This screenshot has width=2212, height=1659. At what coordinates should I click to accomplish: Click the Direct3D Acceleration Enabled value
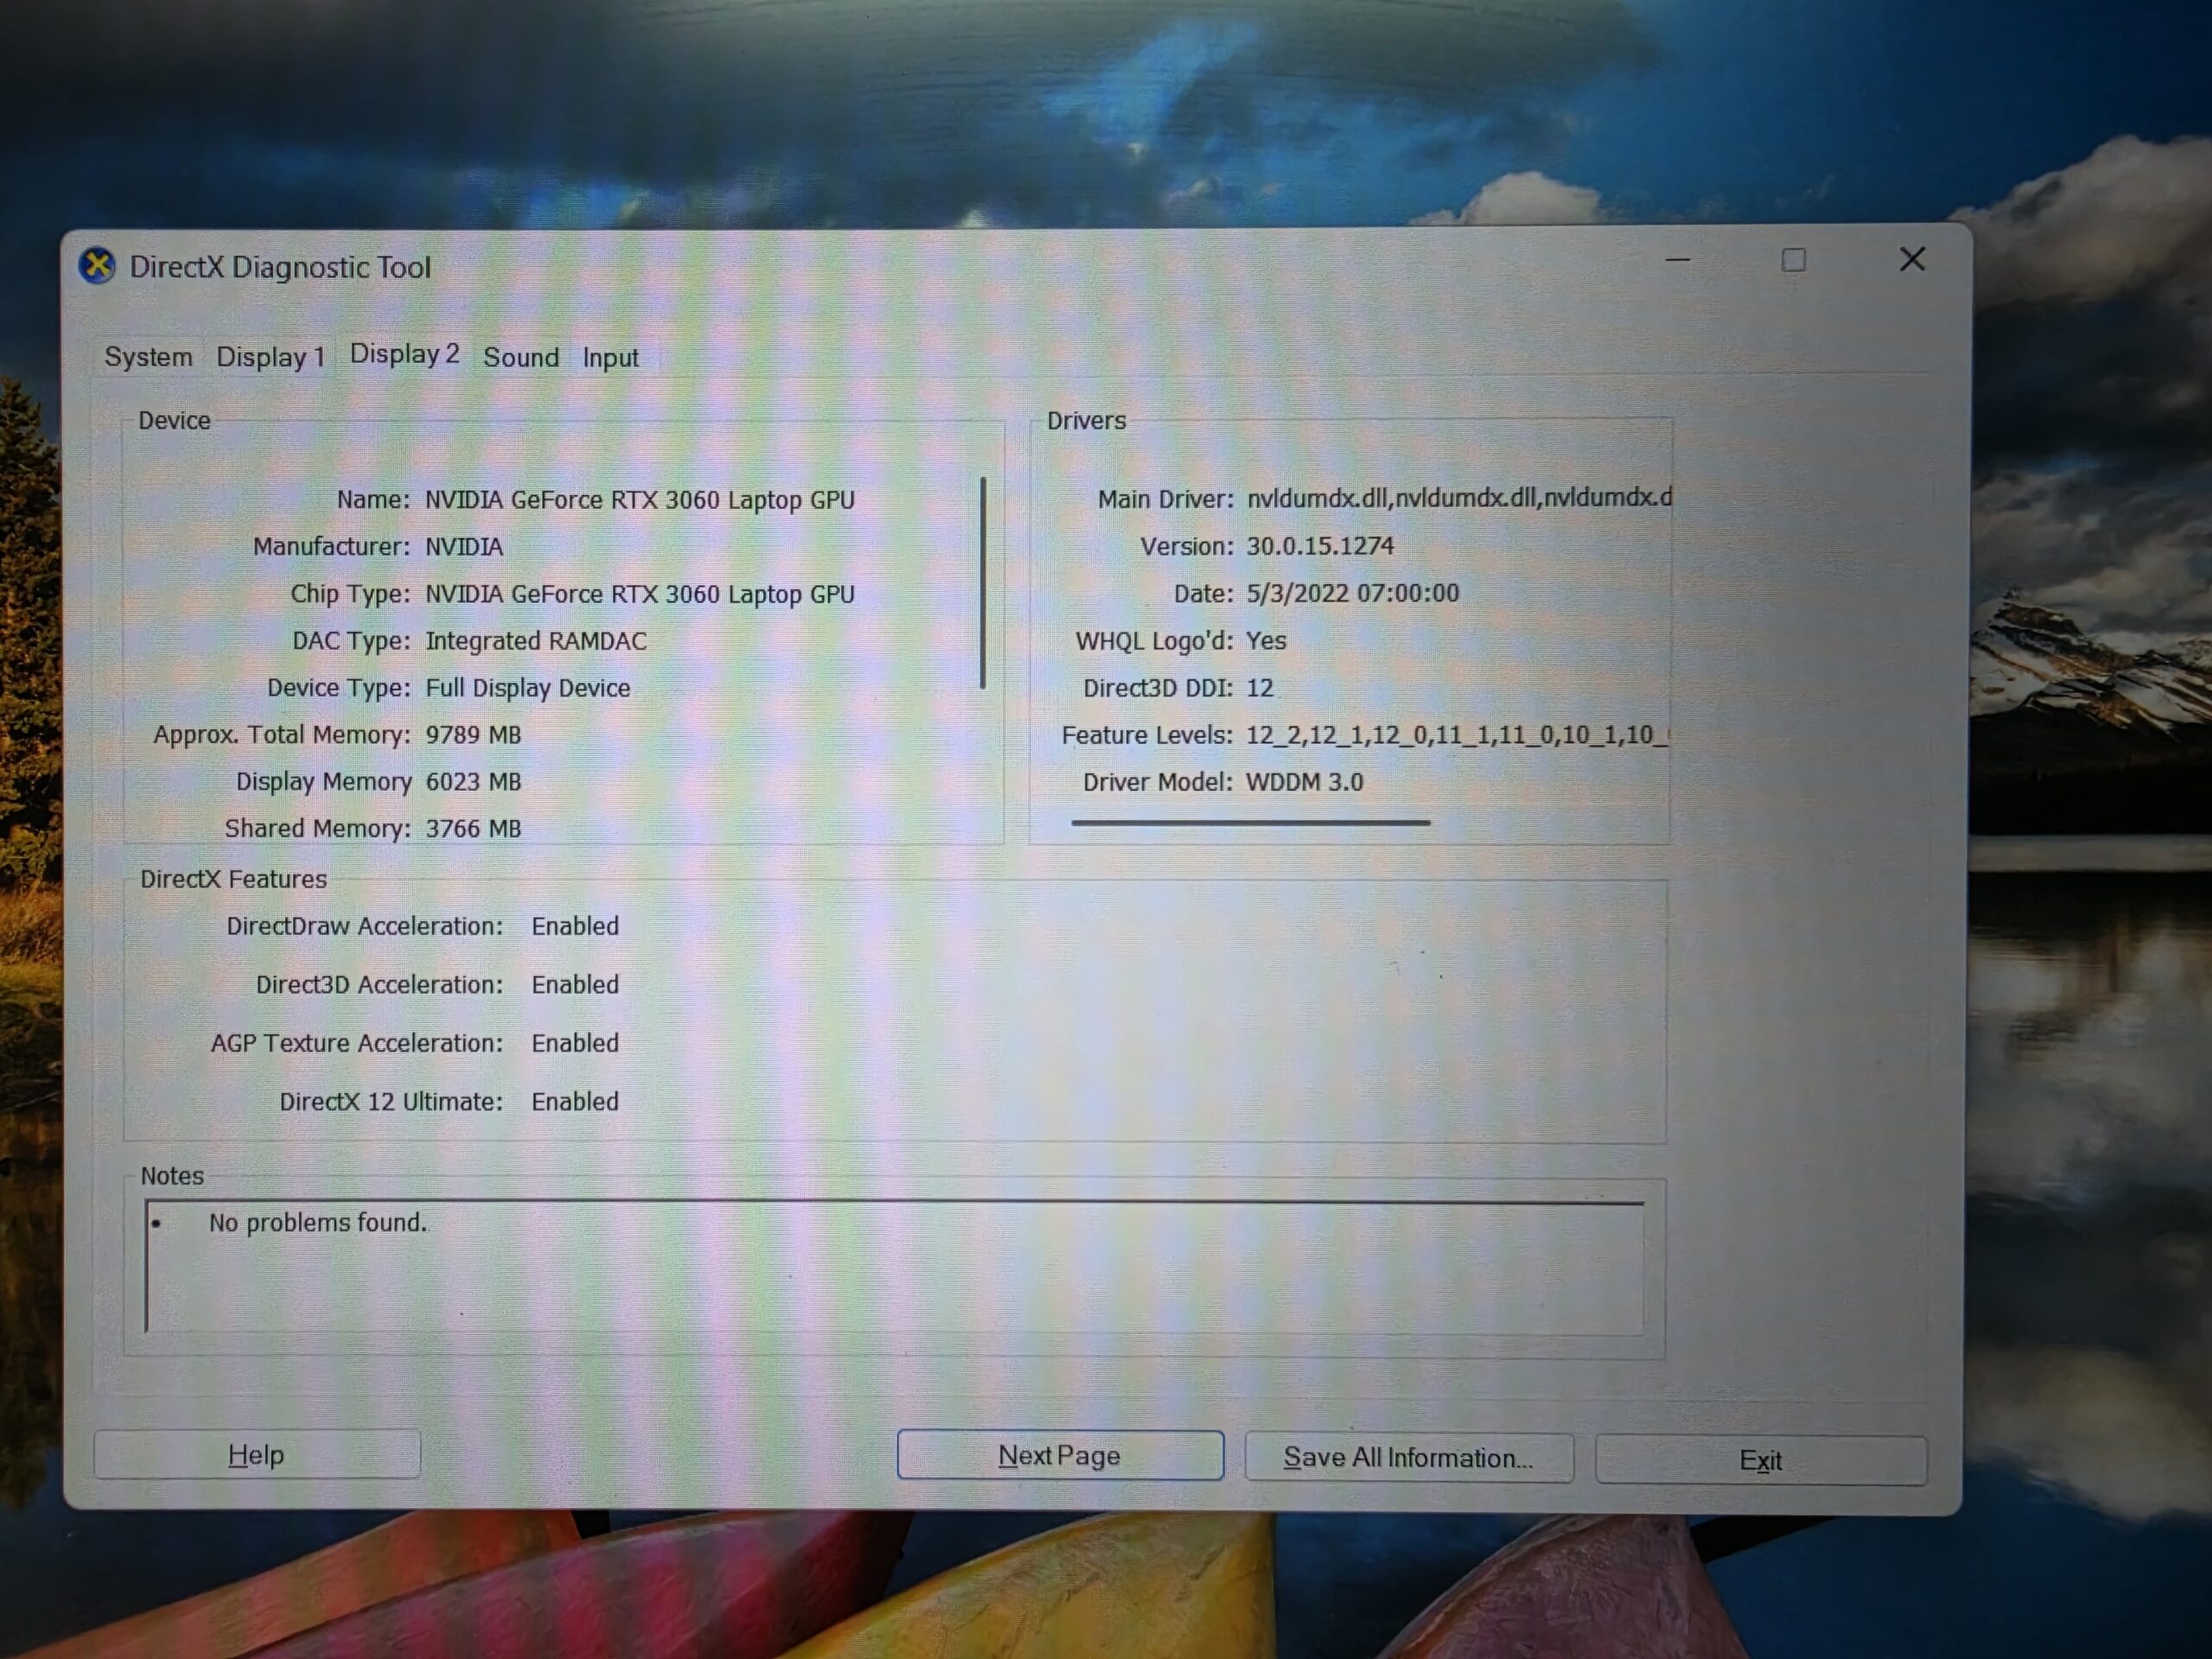pos(575,985)
